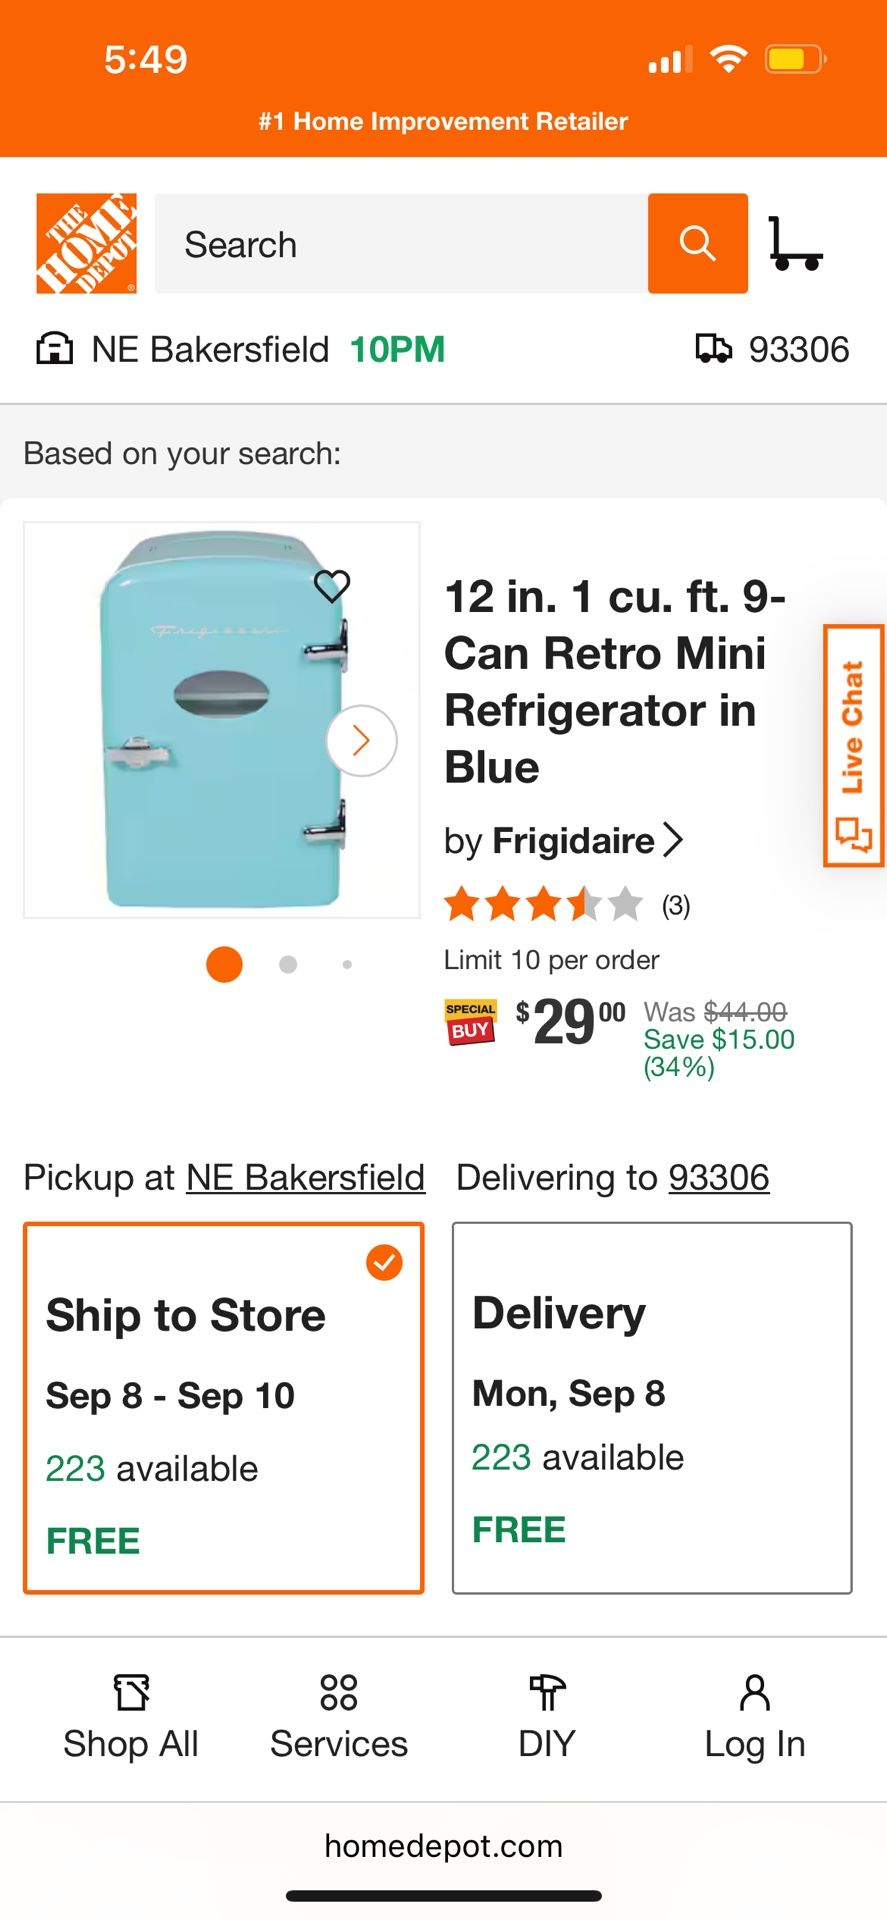
Task: Jump to the second image carousel dot
Action: 288,965
